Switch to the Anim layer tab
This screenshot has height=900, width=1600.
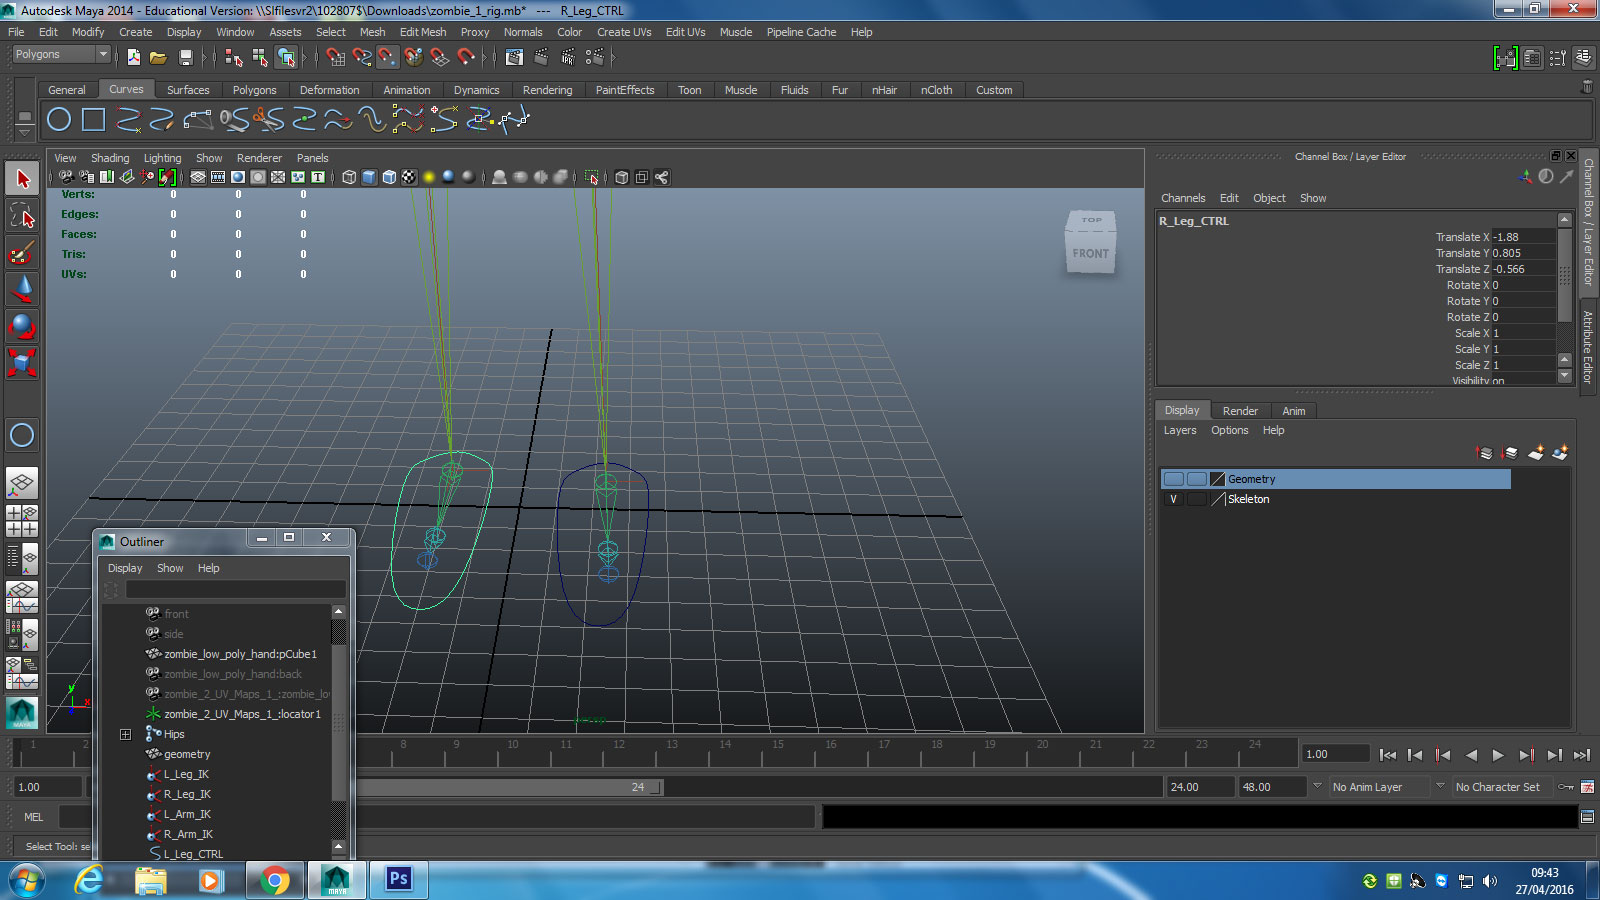point(1294,411)
